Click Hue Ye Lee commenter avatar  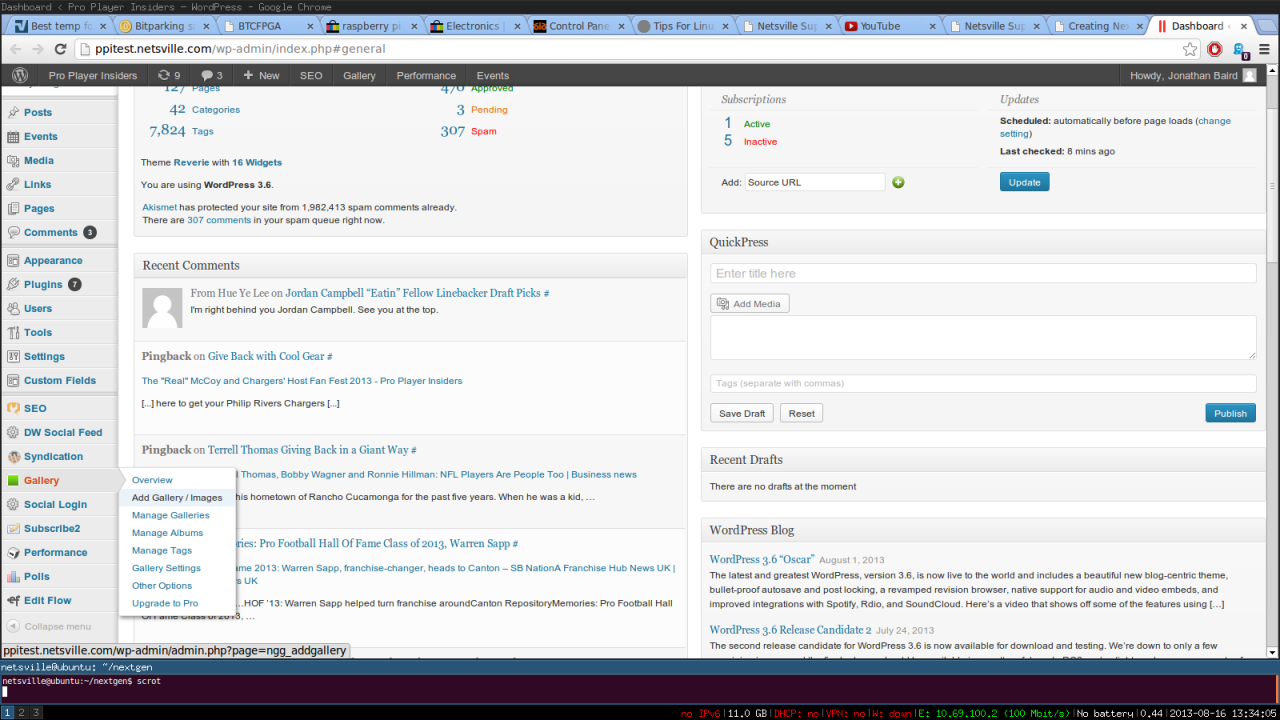point(162,308)
